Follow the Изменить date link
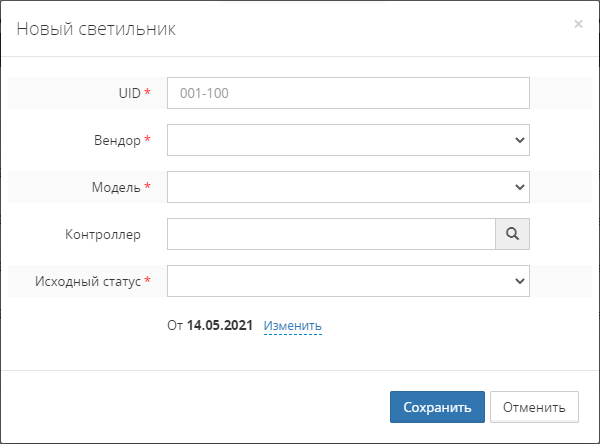The image size is (600, 444). [292, 326]
